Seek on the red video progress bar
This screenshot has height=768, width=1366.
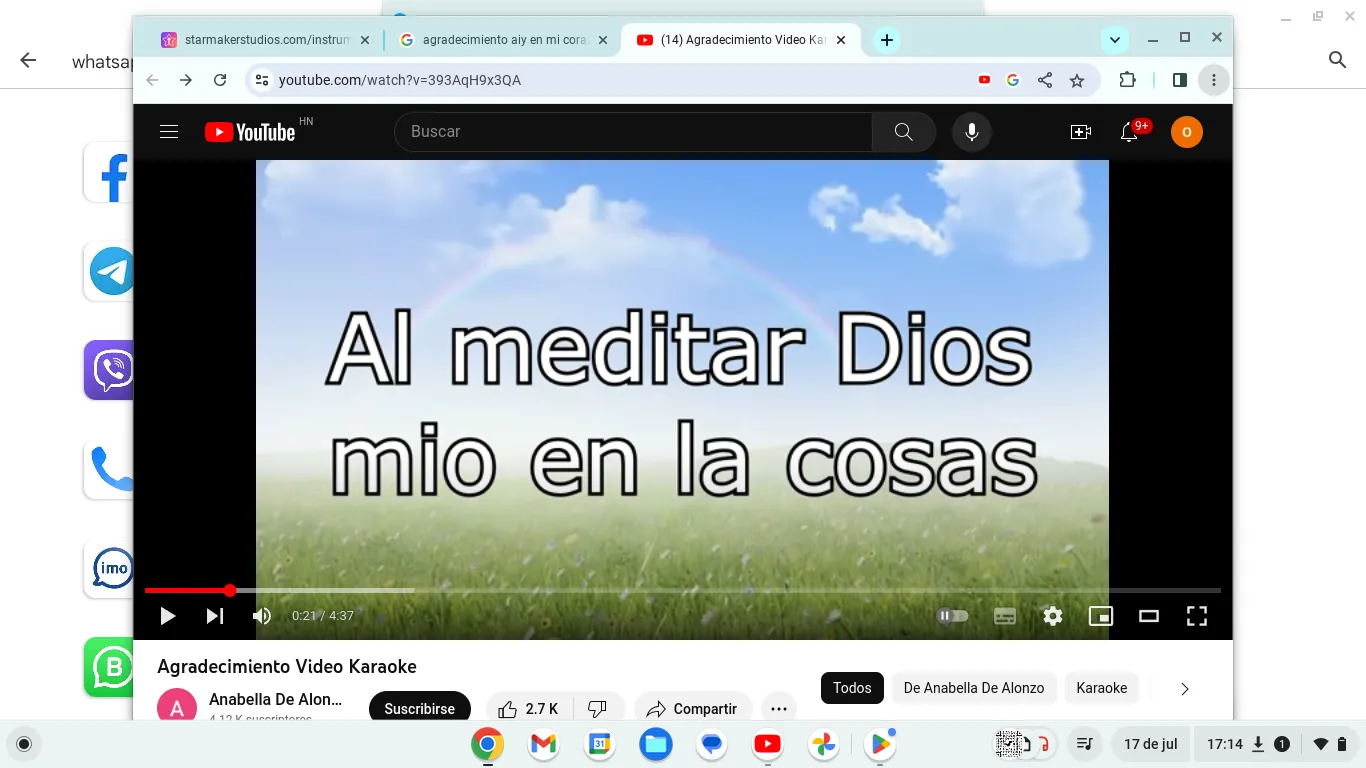pyautogui.click(x=683, y=591)
